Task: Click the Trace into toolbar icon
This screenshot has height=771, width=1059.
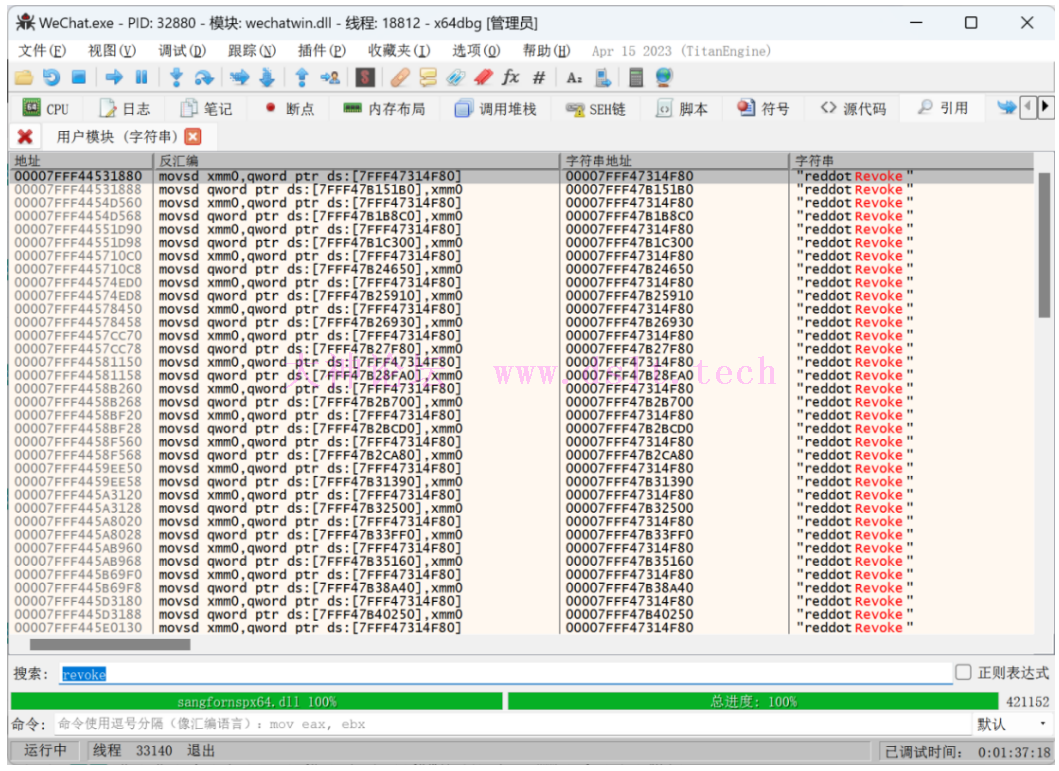Action: tap(239, 78)
